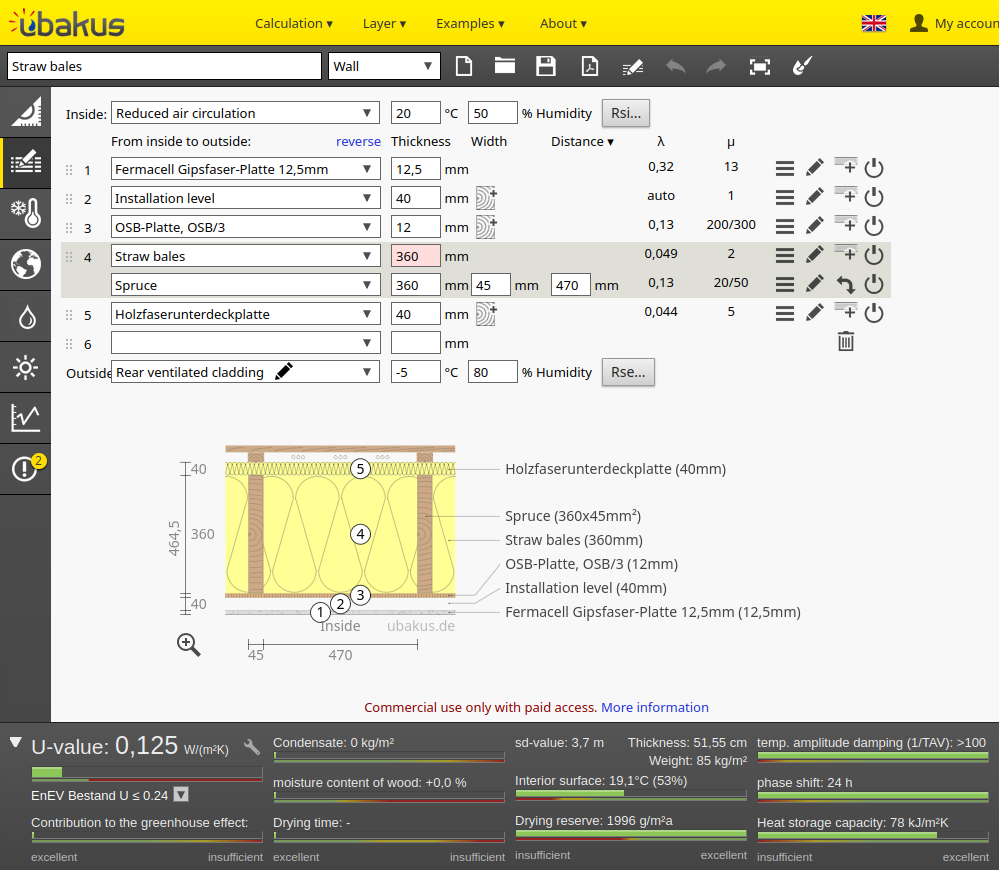Image resolution: width=999 pixels, height=870 pixels.
Task: Toggle power for OSB-Platte layer
Action: coord(873,226)
